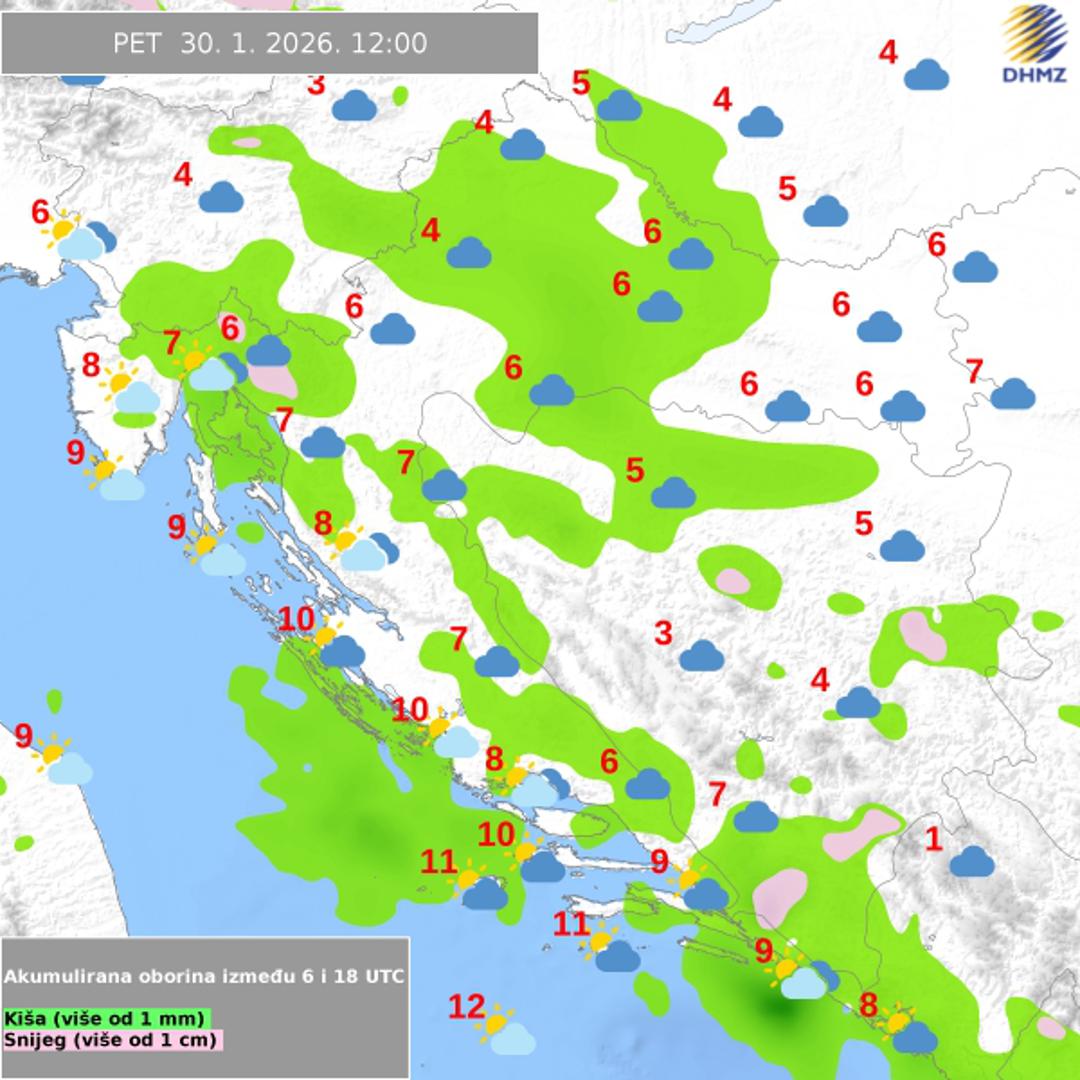The width and height of the screenshot is (1080, 1080).
Task: Click the cloud icon right of the far-right 7
Action: click(x=1012, y=394)
